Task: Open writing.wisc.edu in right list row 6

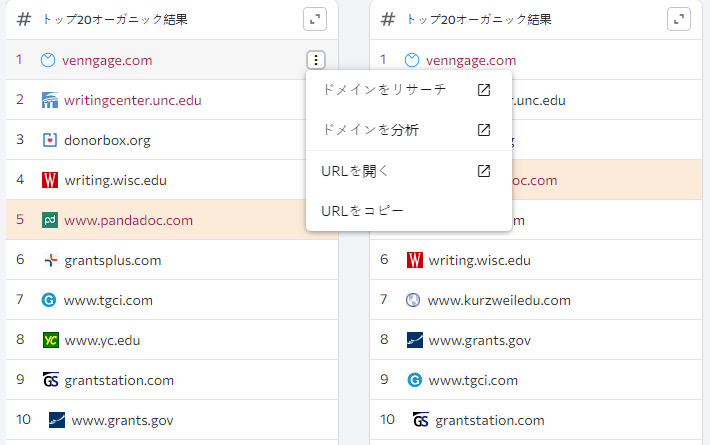Action: (480, 260)
